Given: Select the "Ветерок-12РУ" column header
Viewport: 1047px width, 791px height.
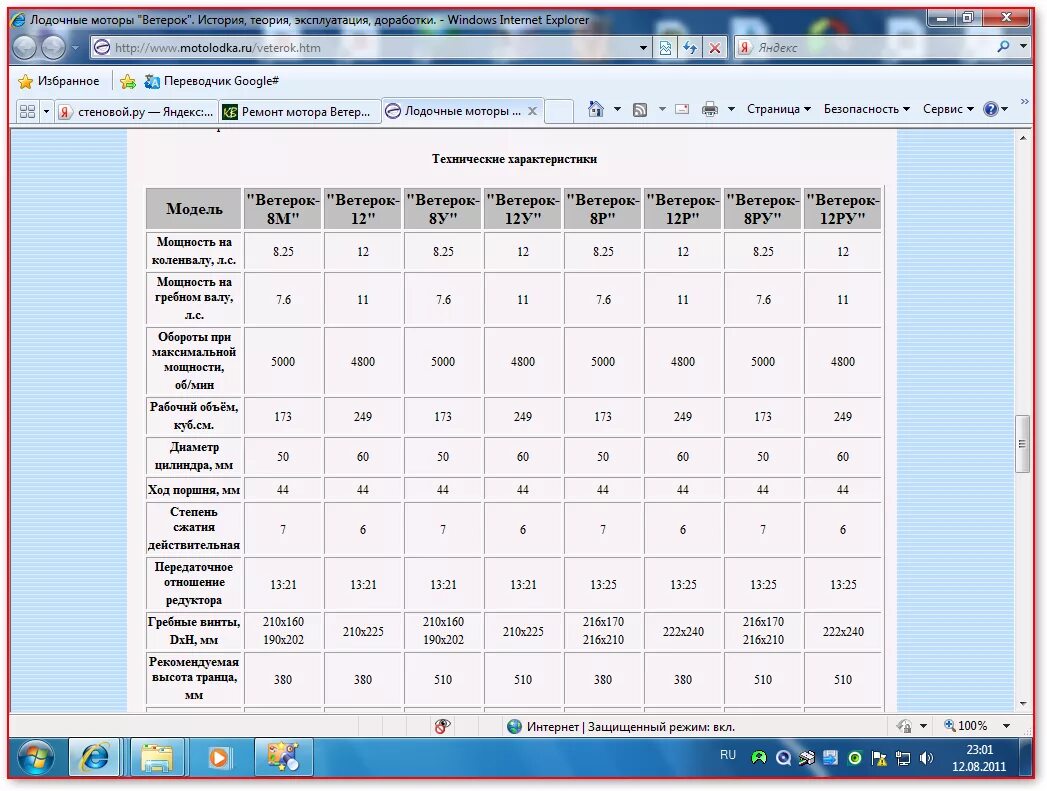Looking at the screenshot, I should (843, 209).
